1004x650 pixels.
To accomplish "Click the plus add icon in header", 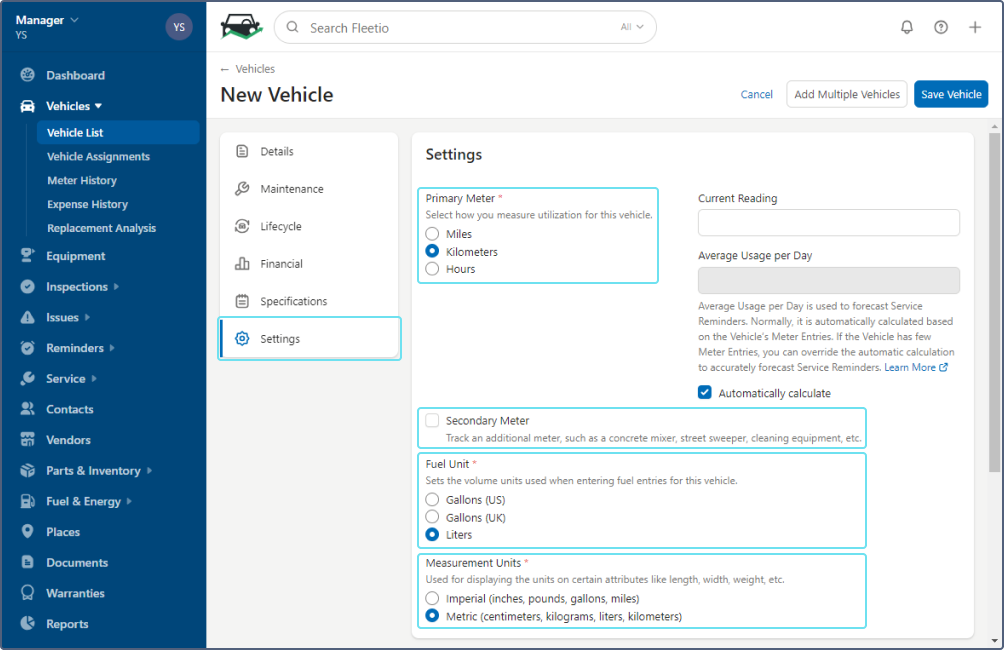I will [975, 27].
